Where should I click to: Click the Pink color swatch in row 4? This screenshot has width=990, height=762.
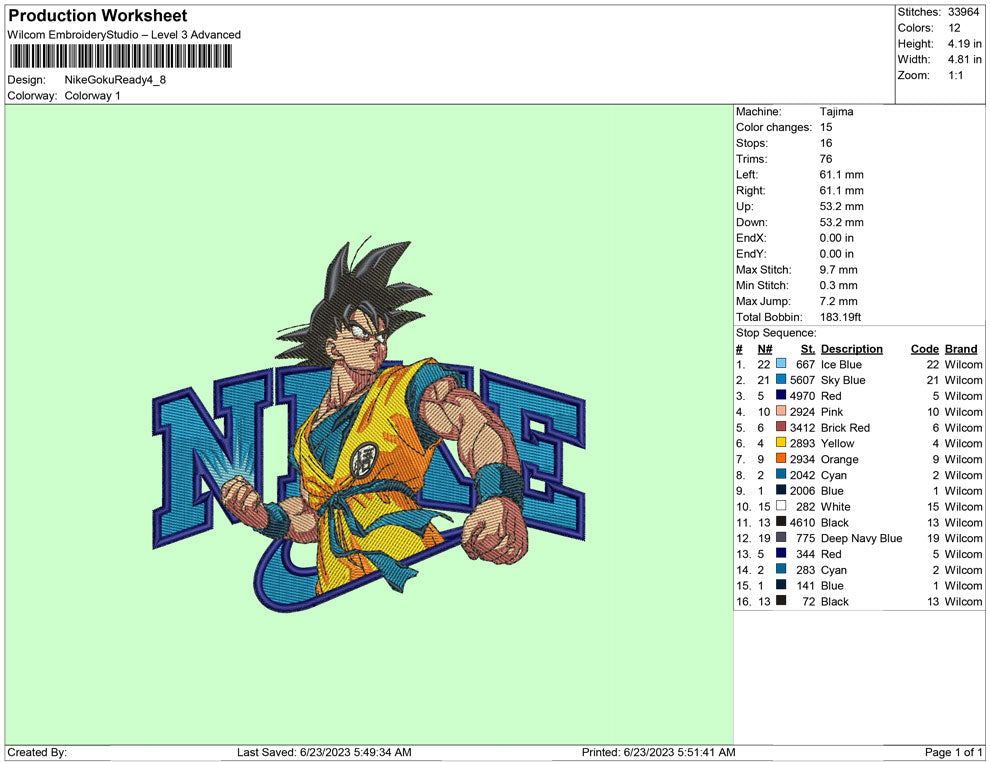pos(781,412)
